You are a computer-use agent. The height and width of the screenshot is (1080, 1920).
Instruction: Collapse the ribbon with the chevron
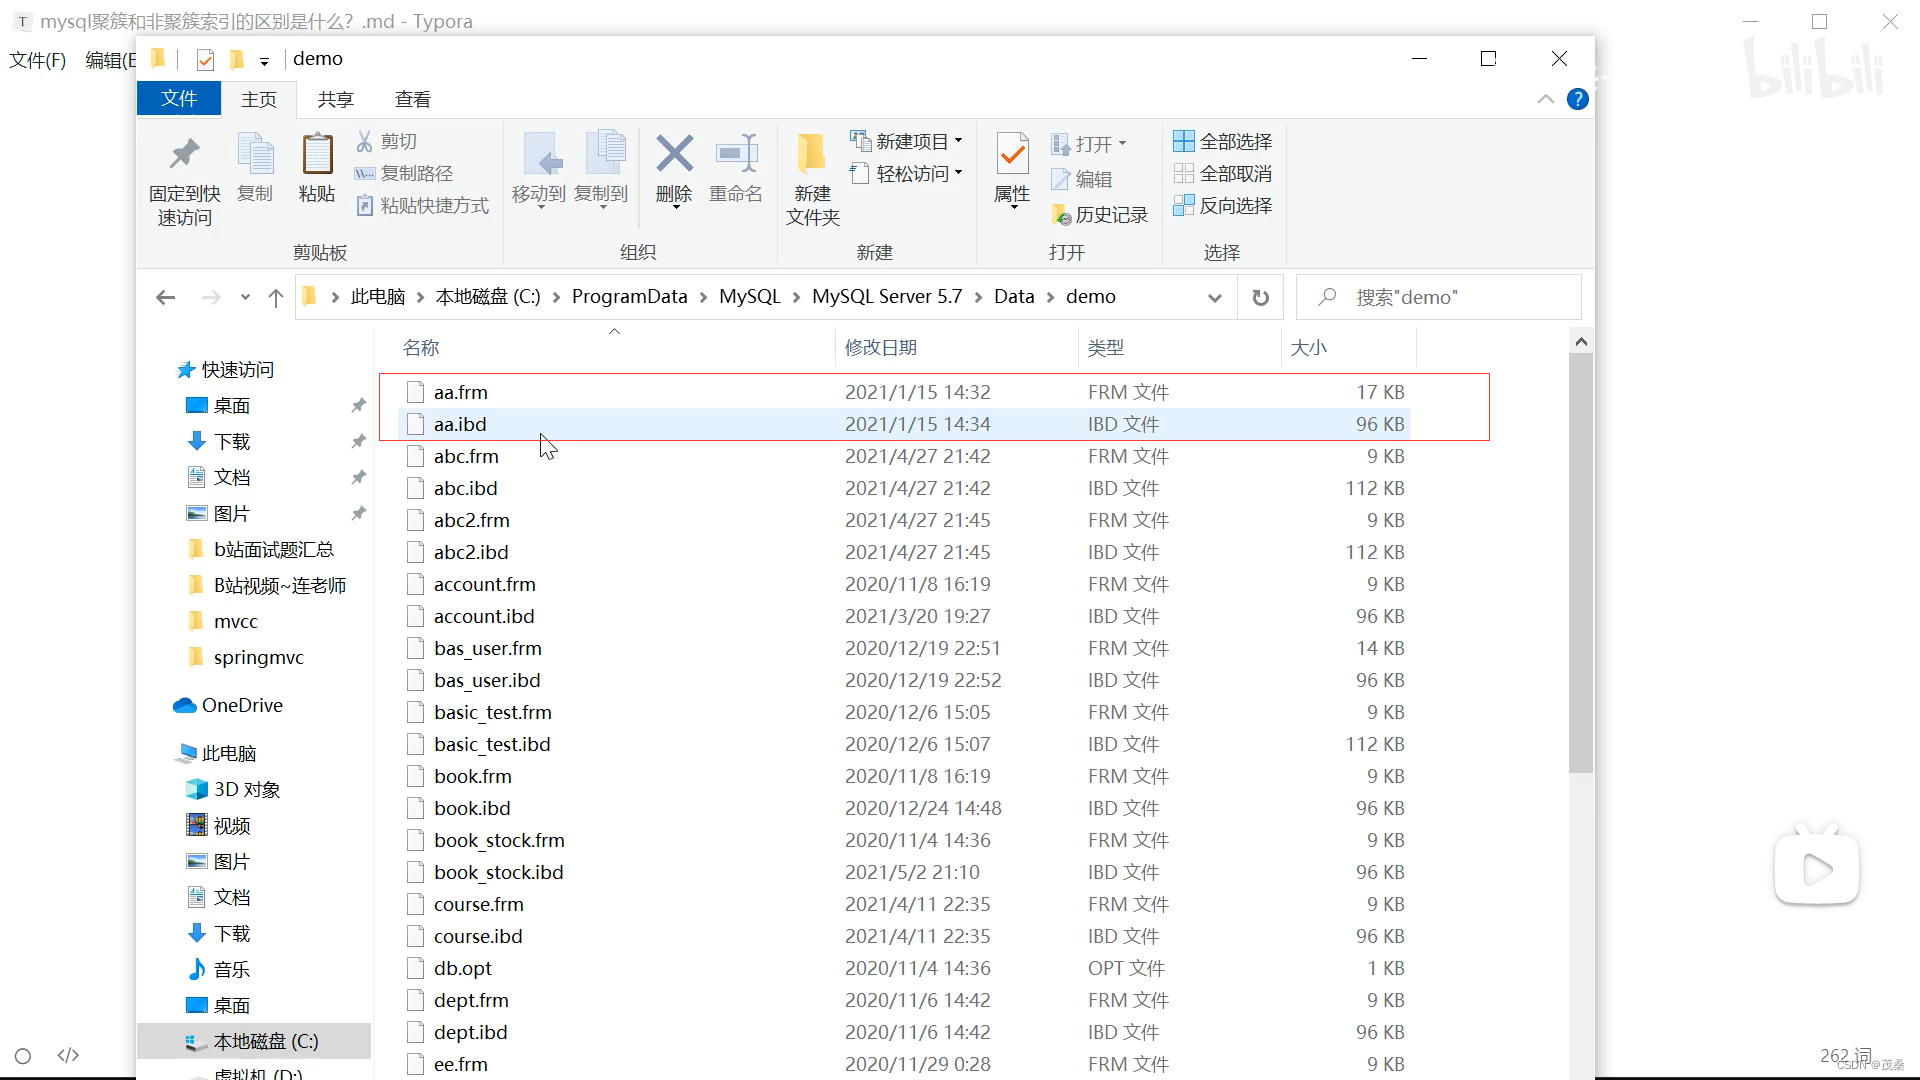click(1545, 99)
